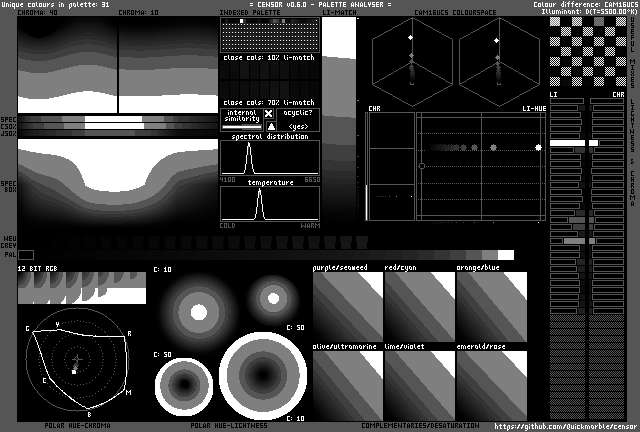The width and height of the screenshot is (640, 432).
Task: Open the lime/violet complementaries panel
Action: point(420,385)
